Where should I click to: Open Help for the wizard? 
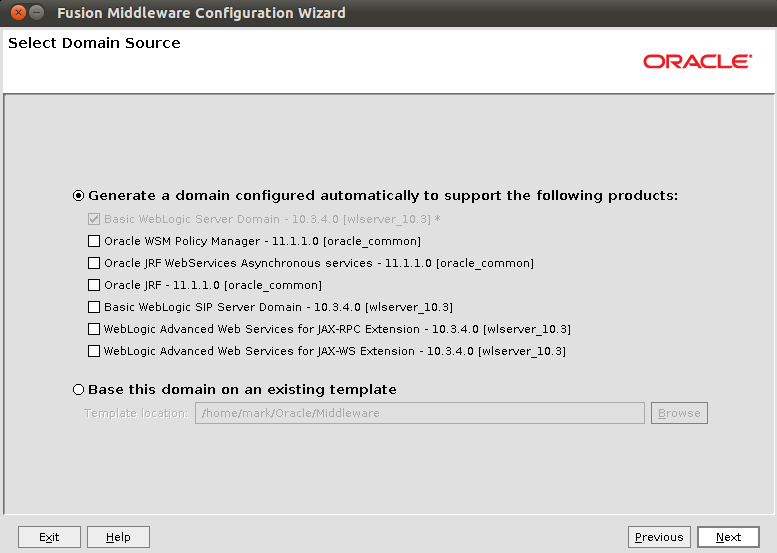118,537
